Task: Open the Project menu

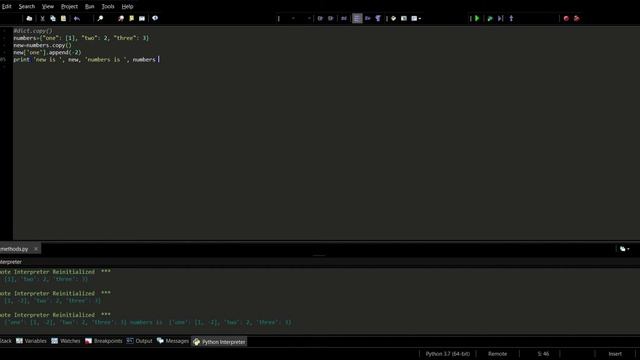Action: (x=69, y=7)
